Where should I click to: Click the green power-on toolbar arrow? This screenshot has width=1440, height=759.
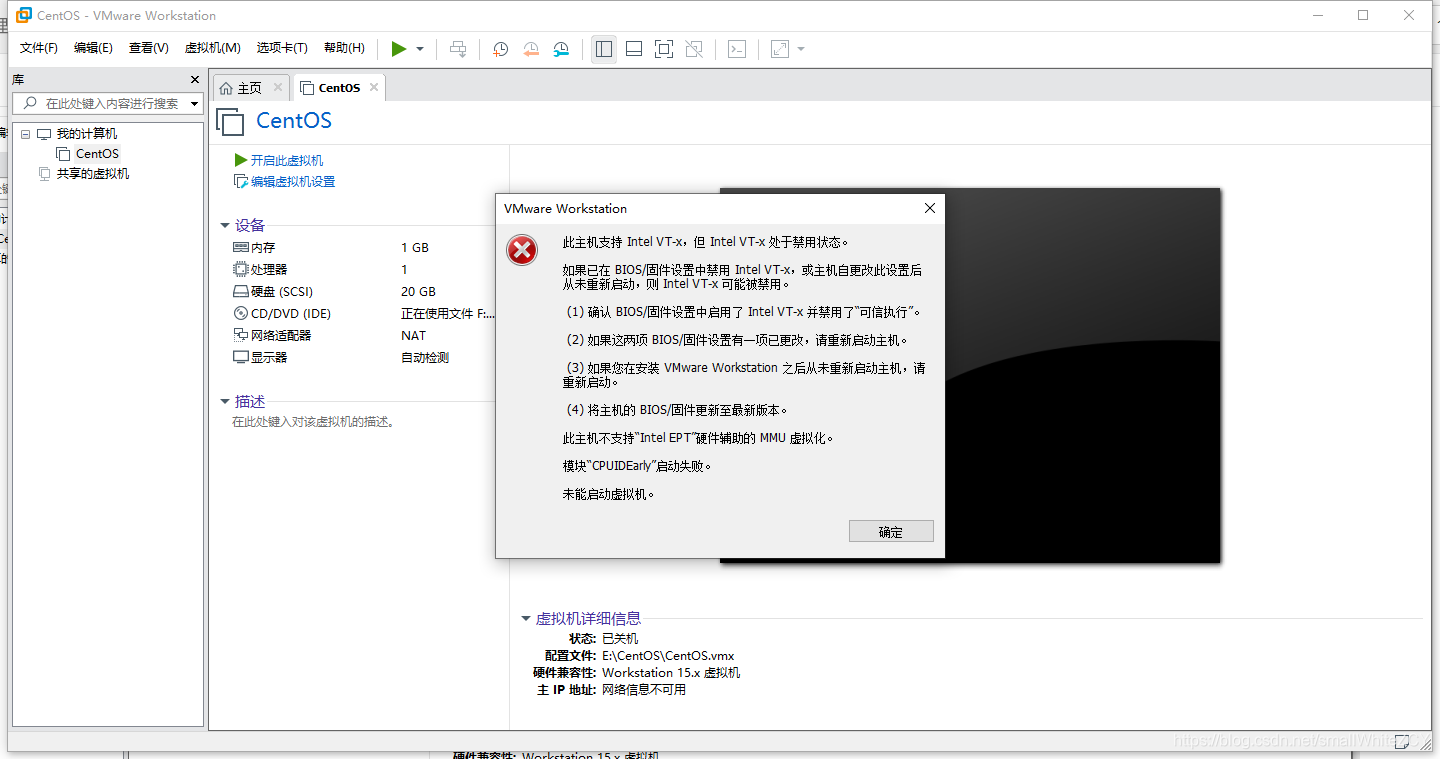coord(399,49)
